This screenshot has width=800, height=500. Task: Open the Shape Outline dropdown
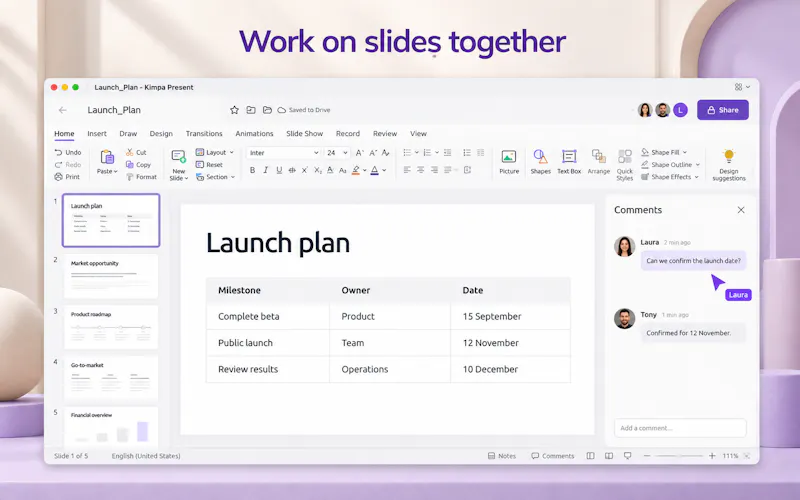click(670, 164)
